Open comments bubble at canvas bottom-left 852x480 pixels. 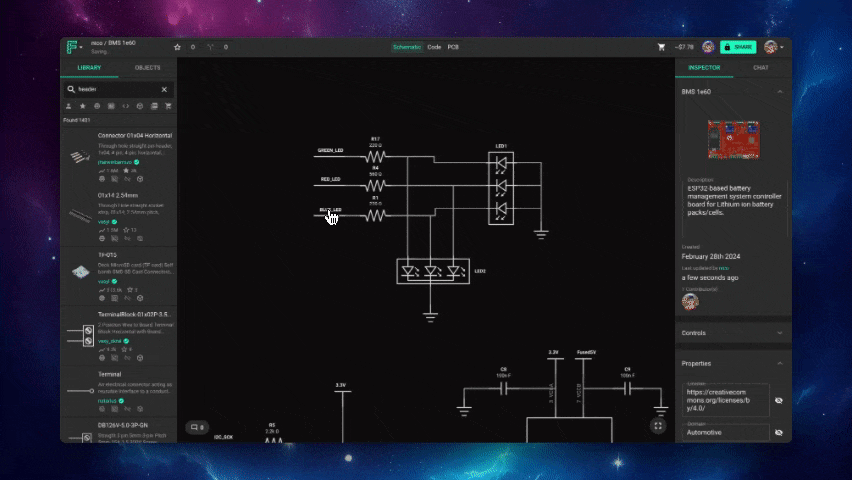pos(197,427)
